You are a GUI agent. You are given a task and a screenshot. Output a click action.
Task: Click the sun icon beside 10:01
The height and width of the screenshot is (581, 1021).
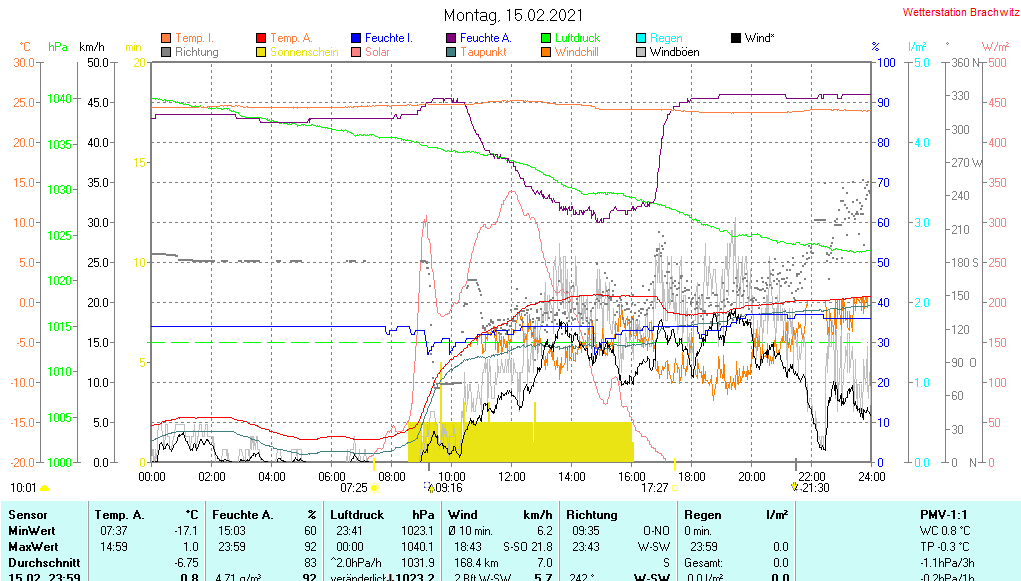tap(44, 488)
